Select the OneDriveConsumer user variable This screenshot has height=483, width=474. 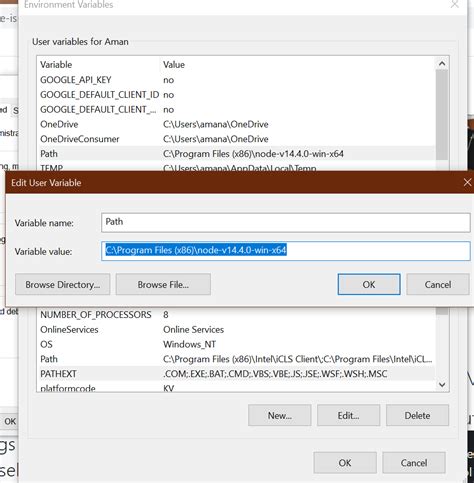click(236, 139)
